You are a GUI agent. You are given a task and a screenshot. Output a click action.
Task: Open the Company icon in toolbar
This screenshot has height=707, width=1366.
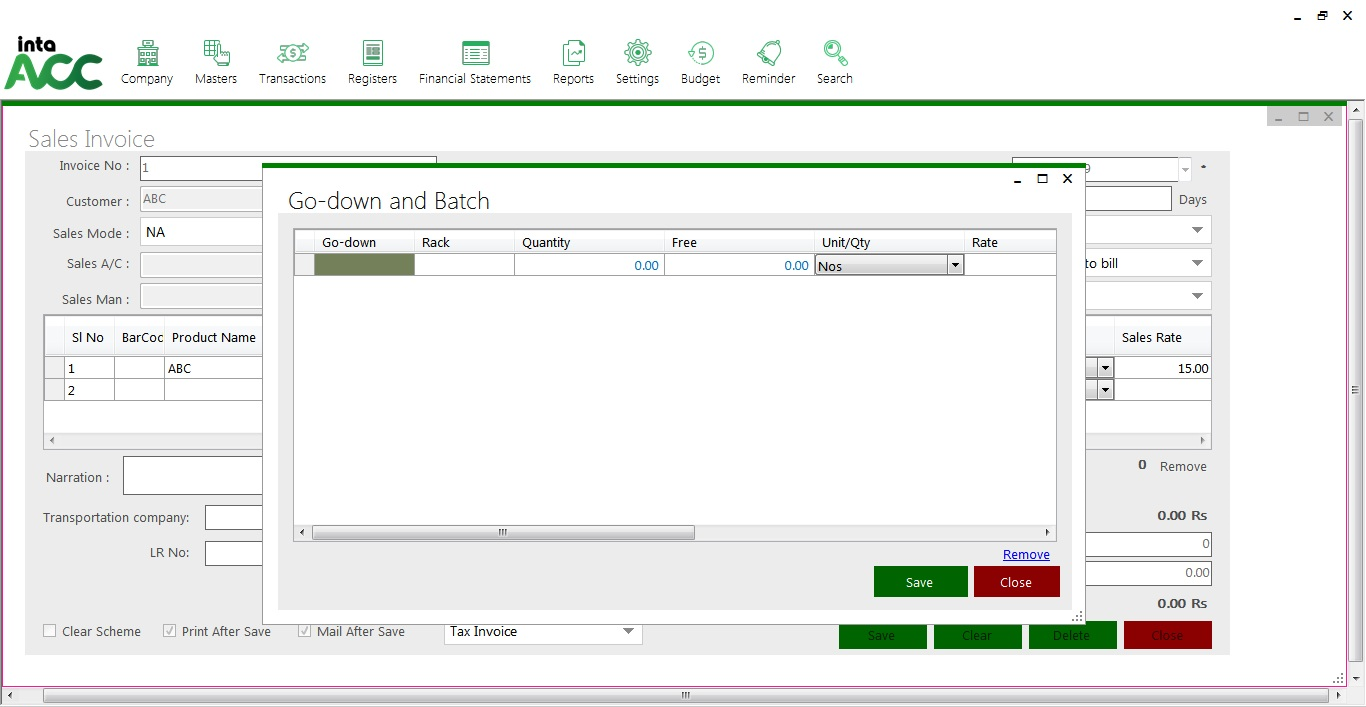coord(147,54)
